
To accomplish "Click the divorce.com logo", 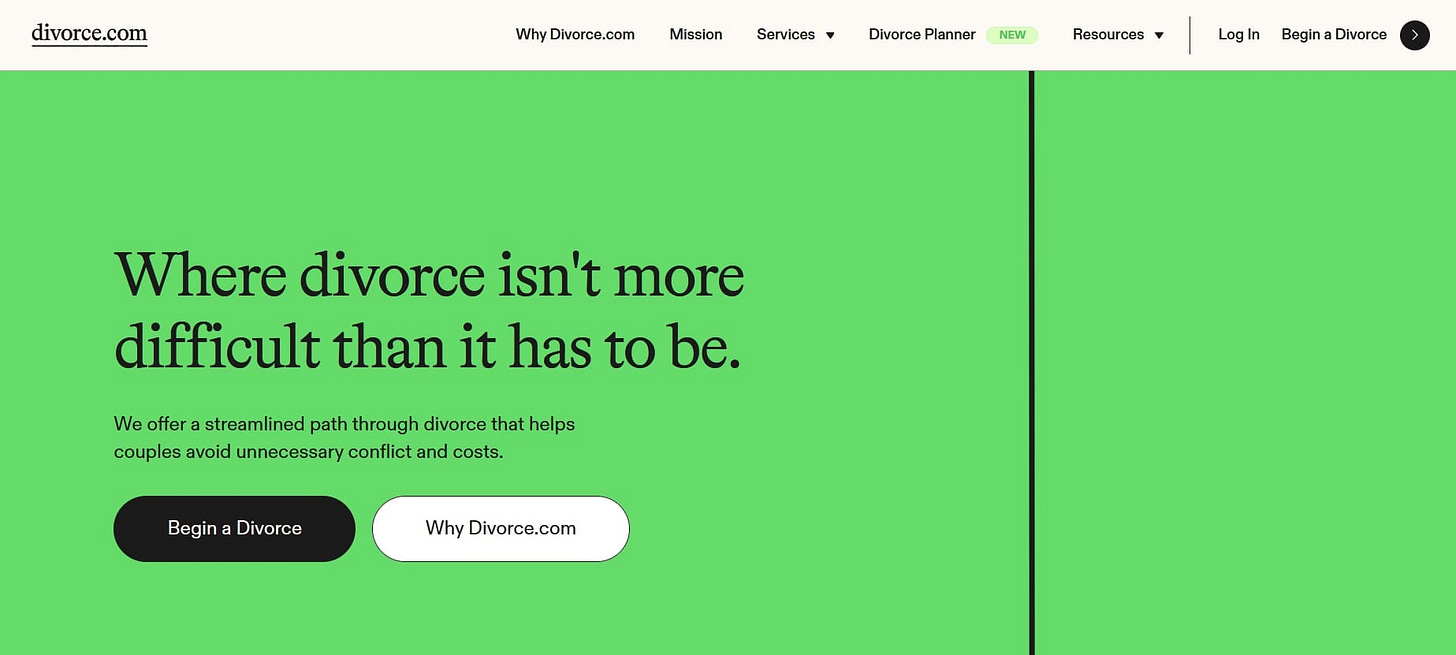I will coord(89,33).
